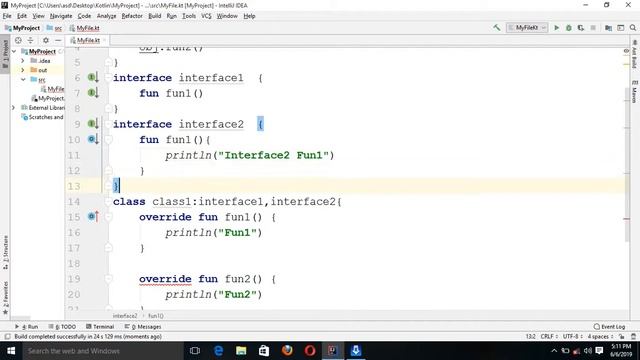
Task: Run with coverage icon in toolbar
Action: tap(581, 28)
